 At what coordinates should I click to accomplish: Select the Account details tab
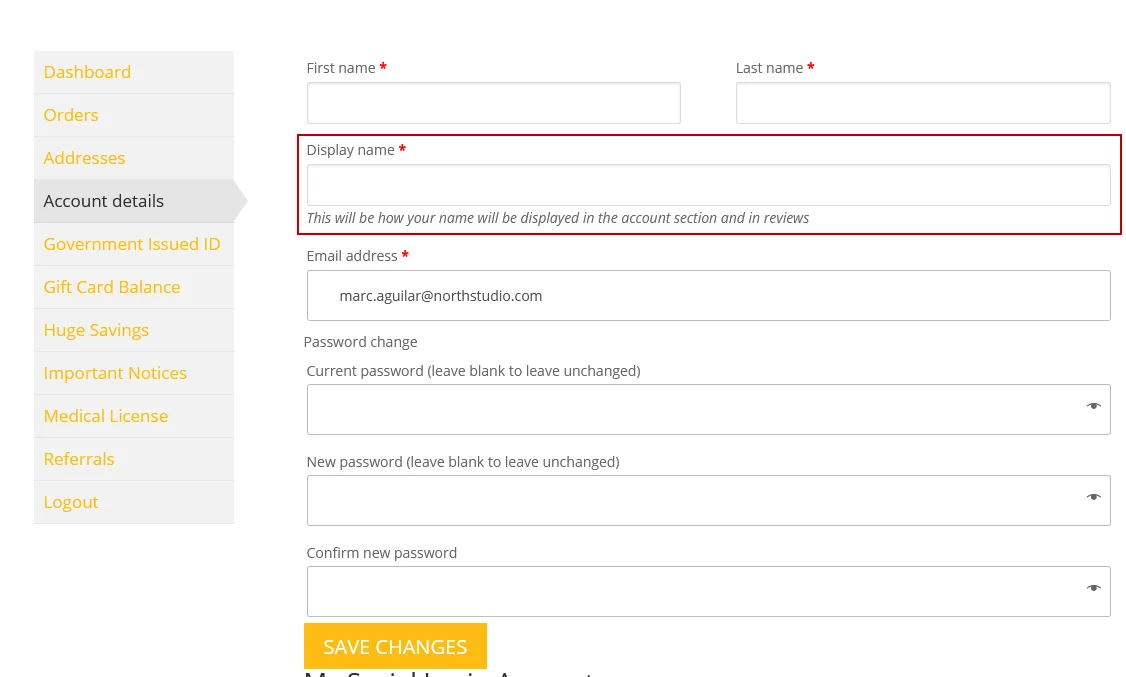[103, 201]
